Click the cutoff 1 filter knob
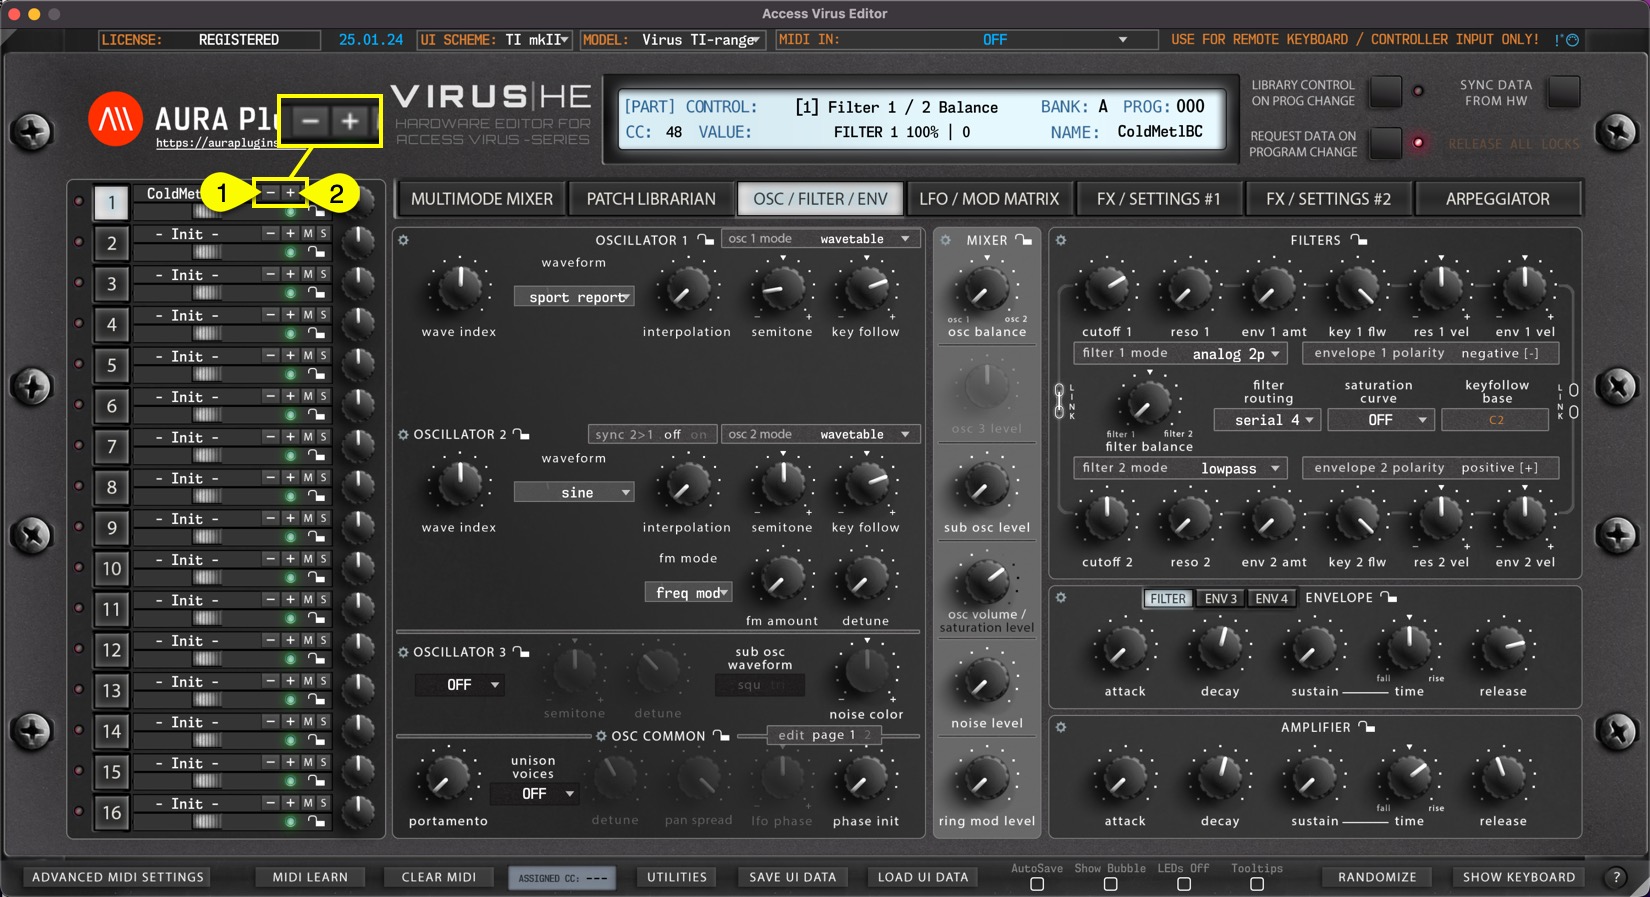Image resolution: width=1650 pixels, height=897 pixels. 1107,289
